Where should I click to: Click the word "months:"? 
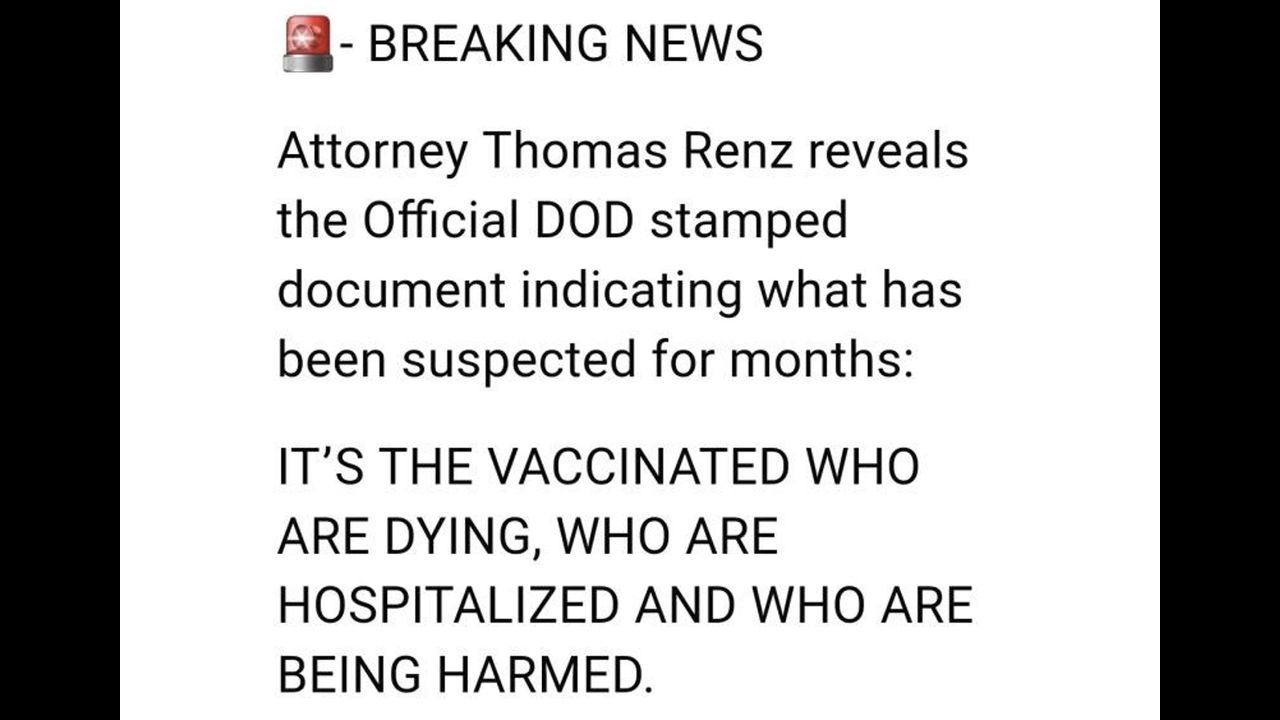coord(822,359)
